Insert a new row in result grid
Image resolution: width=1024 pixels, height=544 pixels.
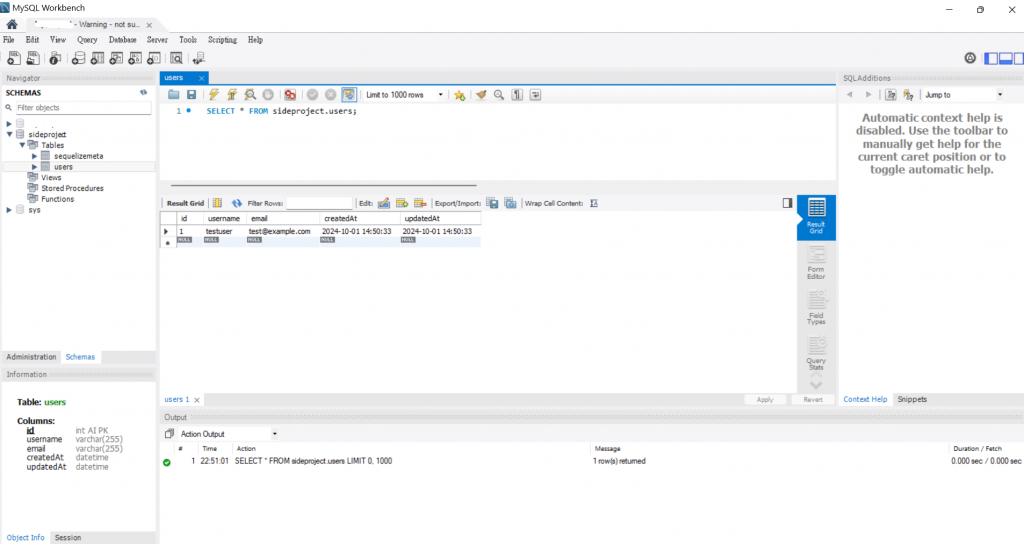point(402,203)
